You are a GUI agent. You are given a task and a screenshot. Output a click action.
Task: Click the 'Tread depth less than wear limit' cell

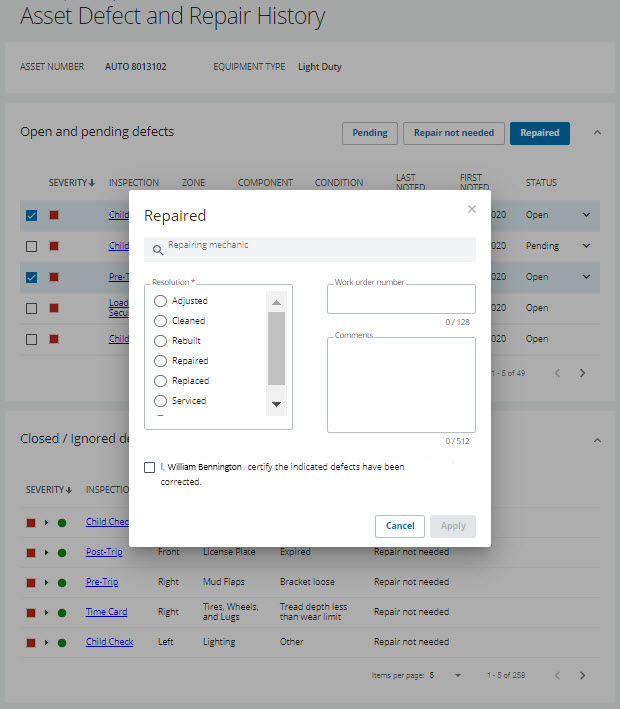pos(313,612)
